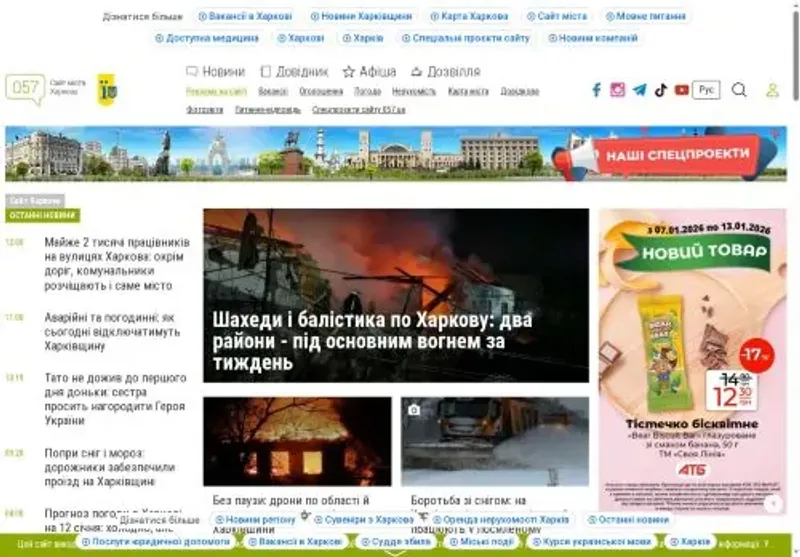Image resolution: width=800 pixels, height=557 pixels.
Task: Select the Мовне питання tag
Action: coord(645,16)
